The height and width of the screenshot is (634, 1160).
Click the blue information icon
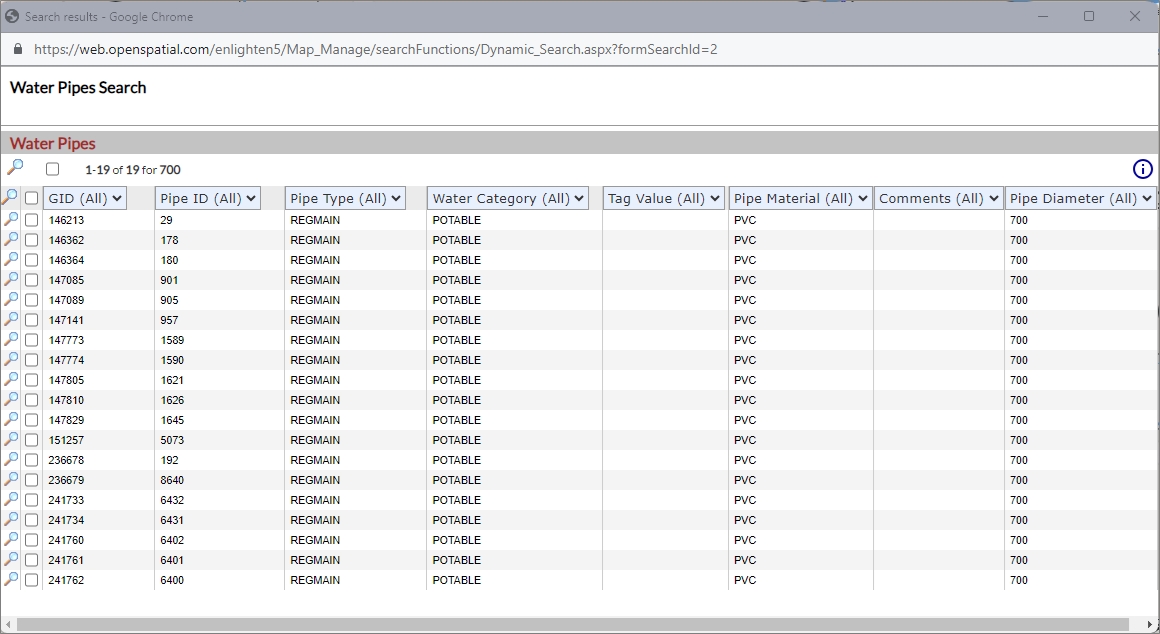(x=1142, y=169)
